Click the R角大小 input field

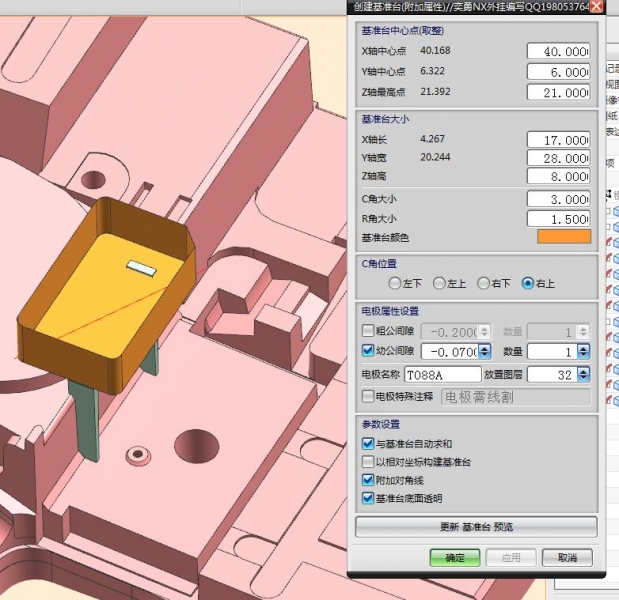coord(559,219)
